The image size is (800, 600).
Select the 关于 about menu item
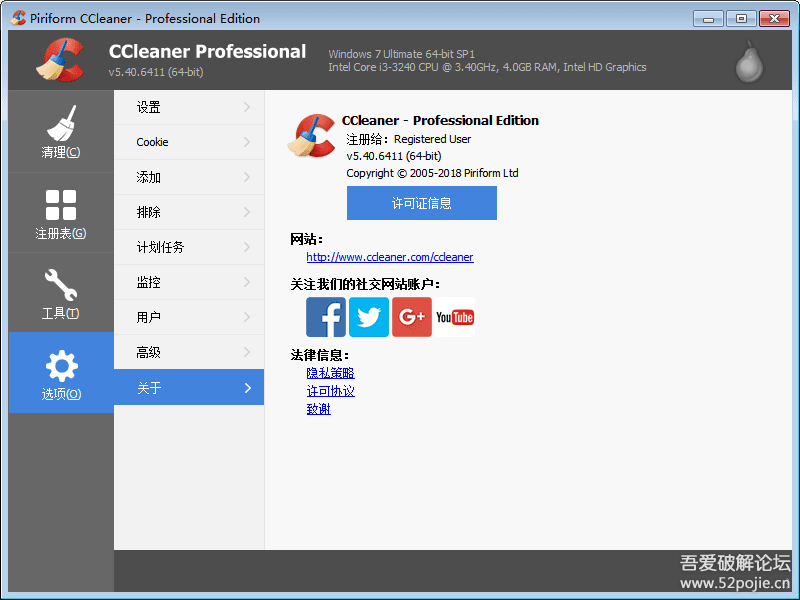[189, 387]
